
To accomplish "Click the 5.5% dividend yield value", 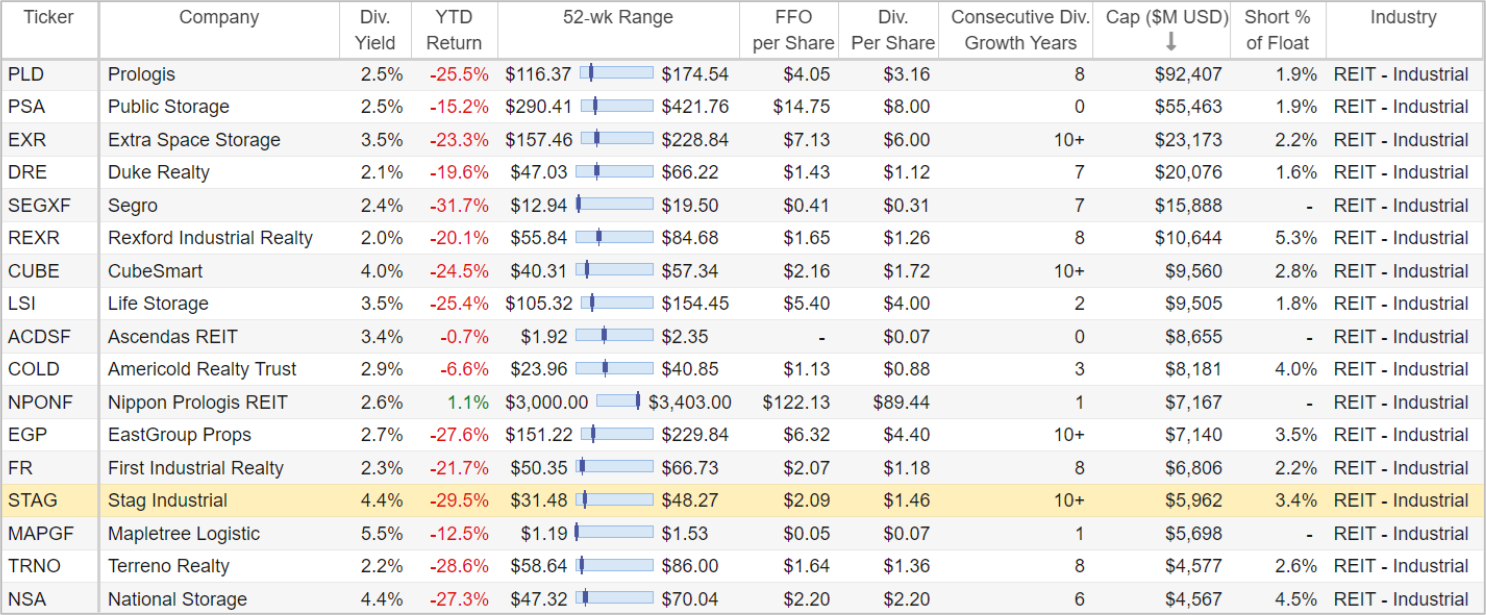I will tap(382, 533).
